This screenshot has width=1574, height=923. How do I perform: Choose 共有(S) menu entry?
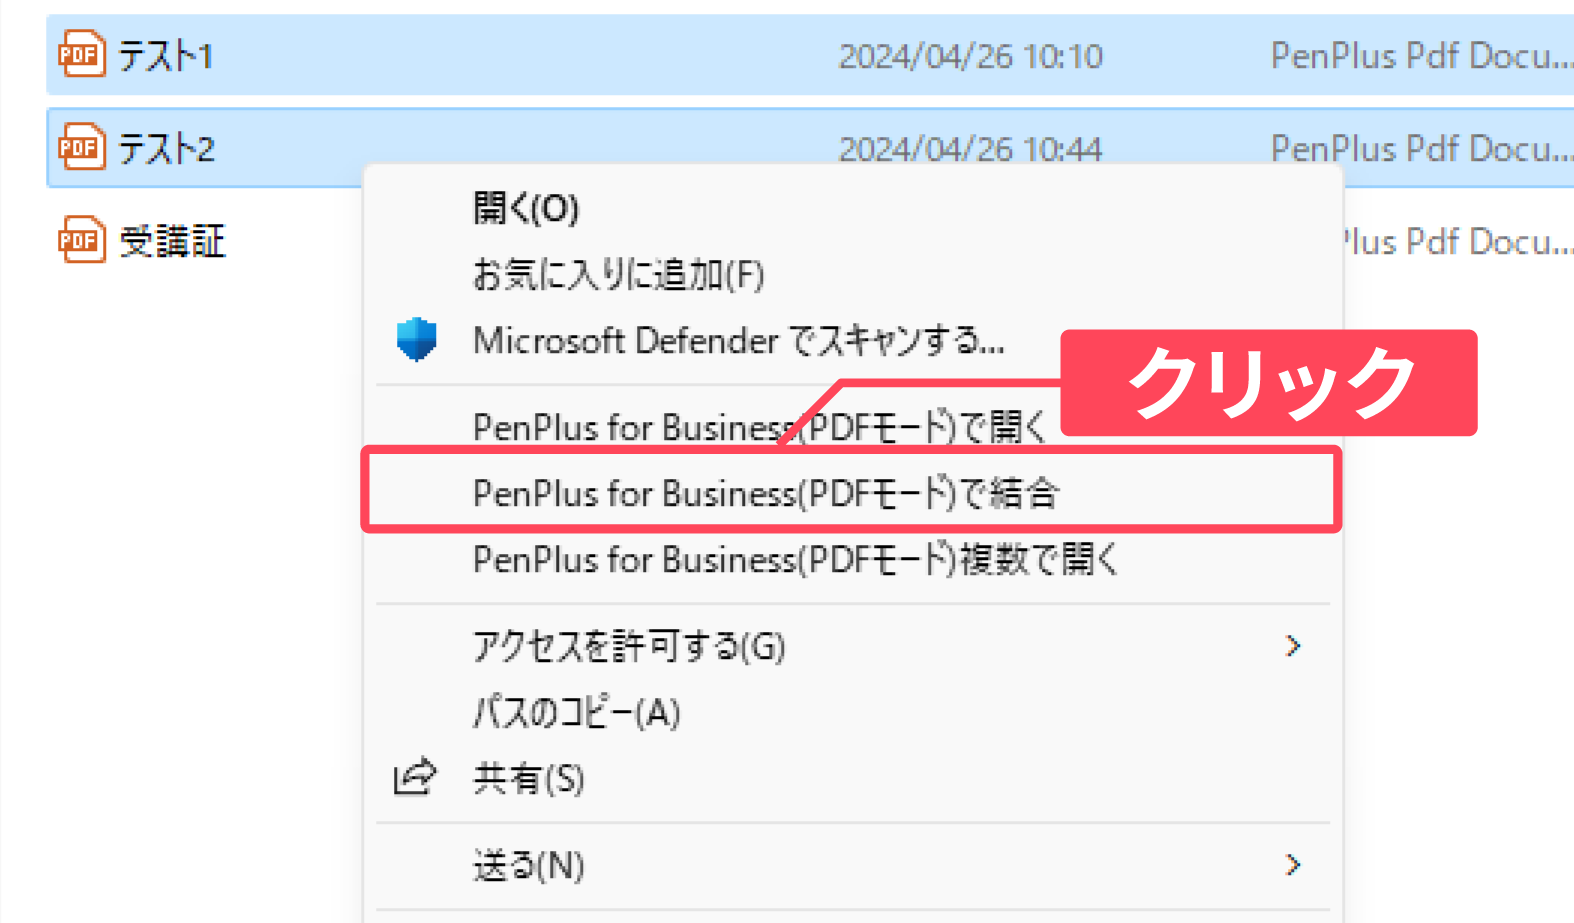point(528,778)
